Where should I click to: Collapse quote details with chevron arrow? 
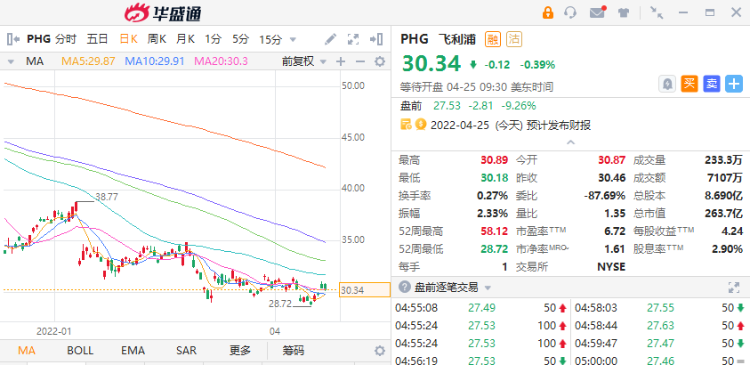(571, 142)
